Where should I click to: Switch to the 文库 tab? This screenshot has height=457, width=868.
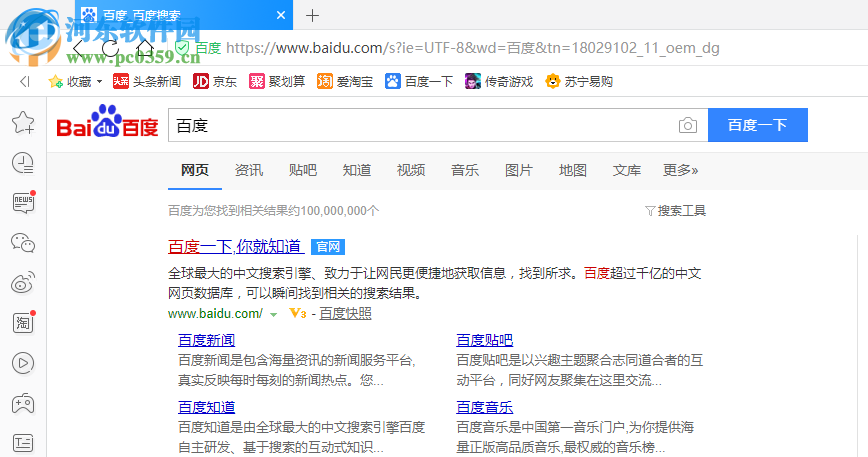pyautogui.click(x=627, y=170)
